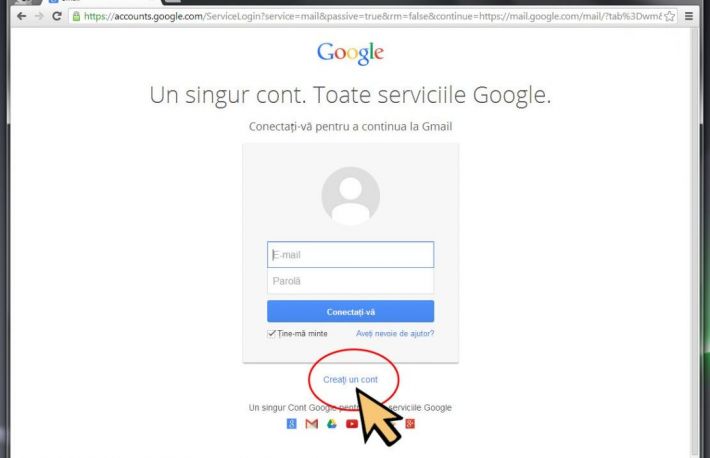
Task: Toggle the Ține-mă minte checkbox
Action: point(272,333)
